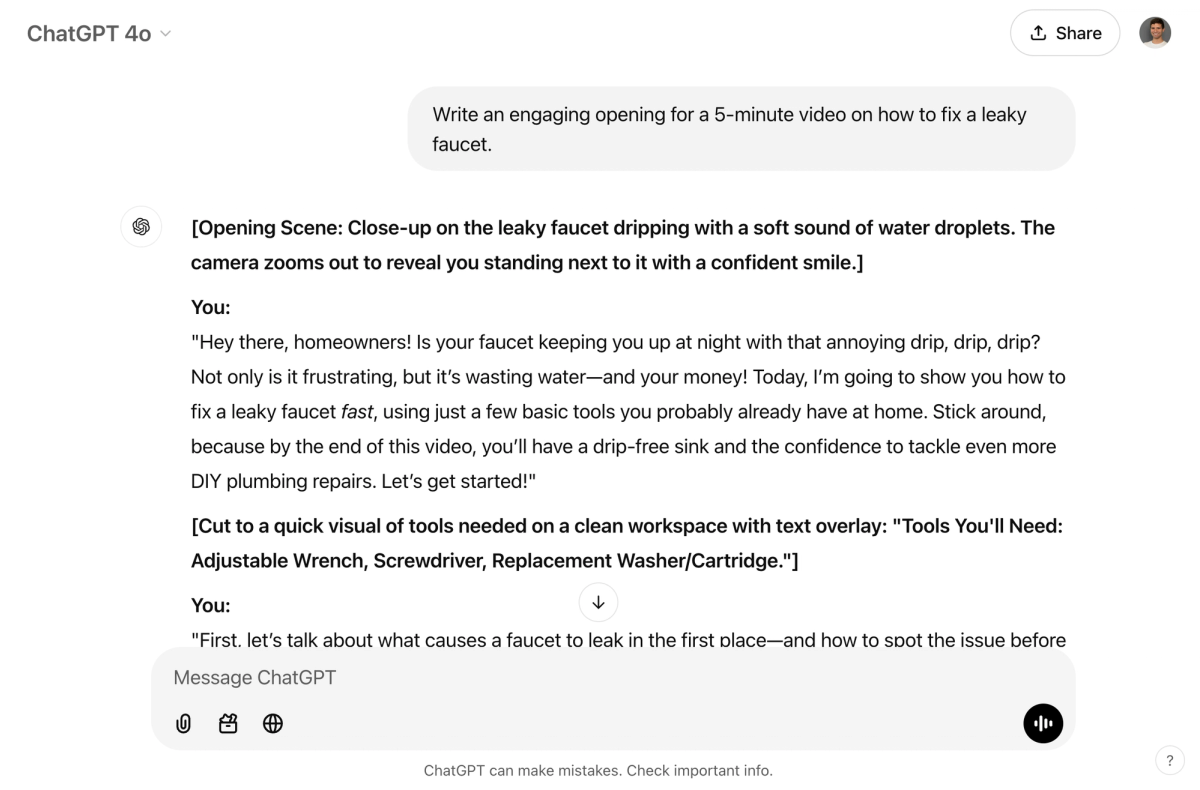The width and height of the screenshot is (1200, 790).
Task: Start voice mode with the waveform button
Action: pos(1043,723)
